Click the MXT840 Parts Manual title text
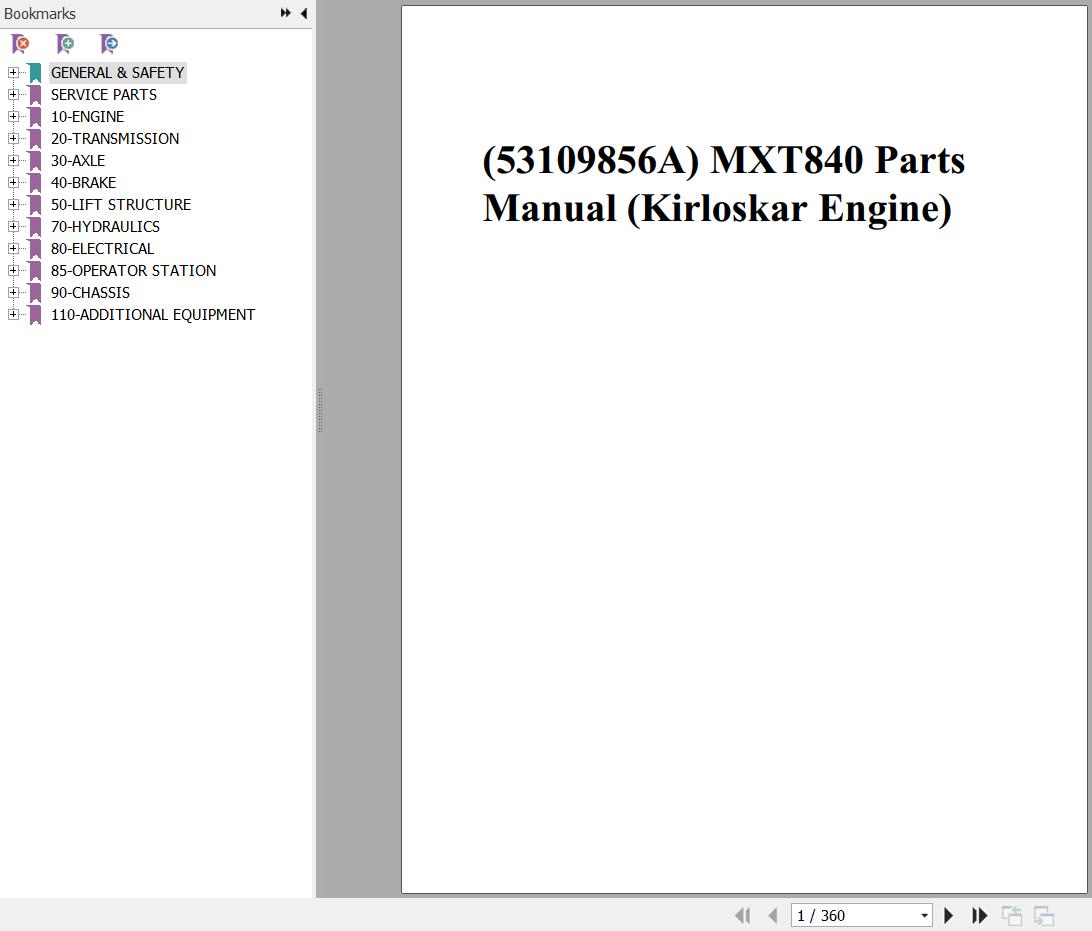 (x=724, y=184)
